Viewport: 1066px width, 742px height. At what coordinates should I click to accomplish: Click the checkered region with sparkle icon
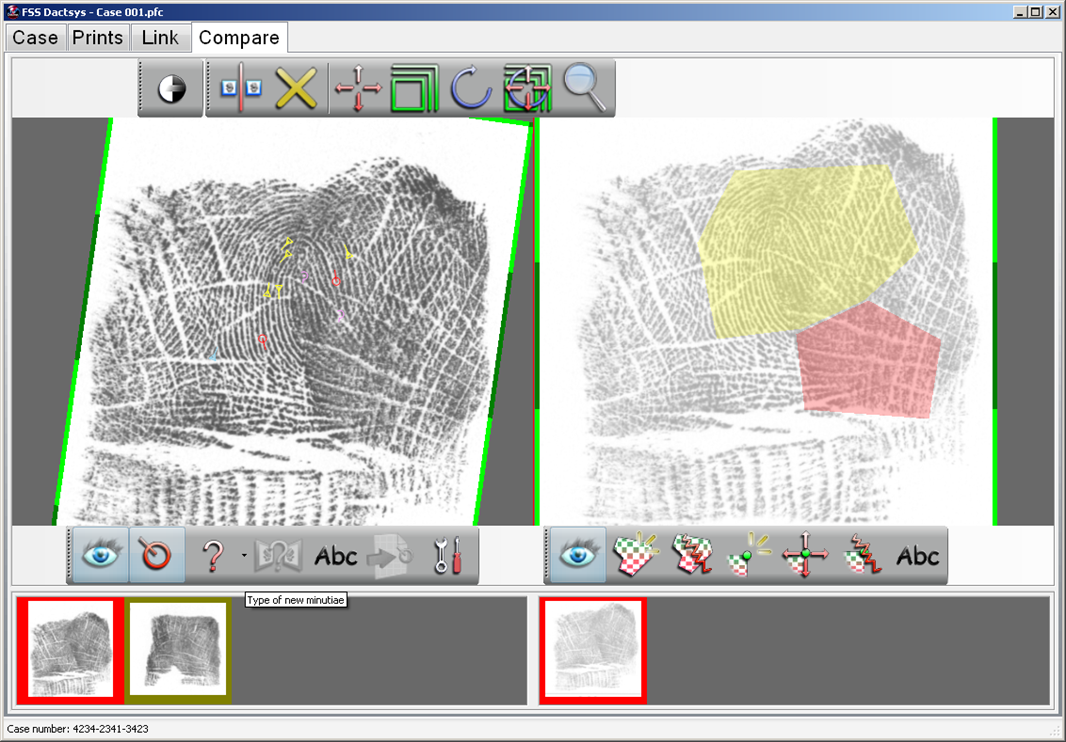[635, 554]
